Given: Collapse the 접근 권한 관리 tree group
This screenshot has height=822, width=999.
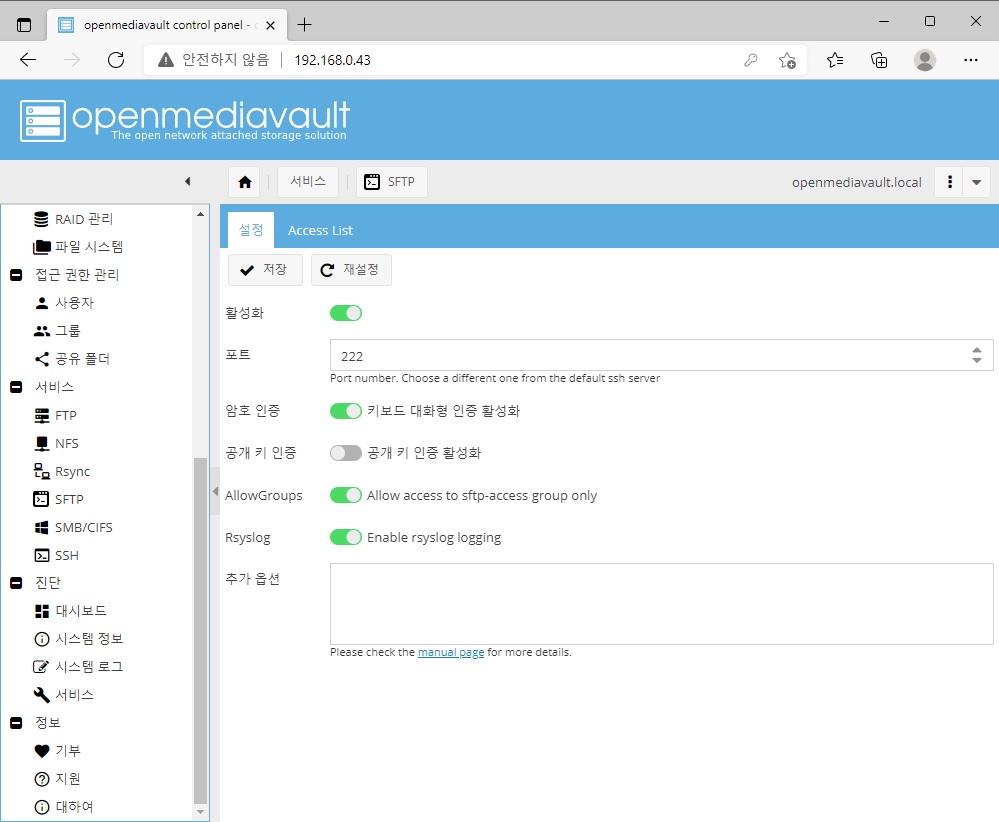Looking at the screenshot, I should pos(17,275).
